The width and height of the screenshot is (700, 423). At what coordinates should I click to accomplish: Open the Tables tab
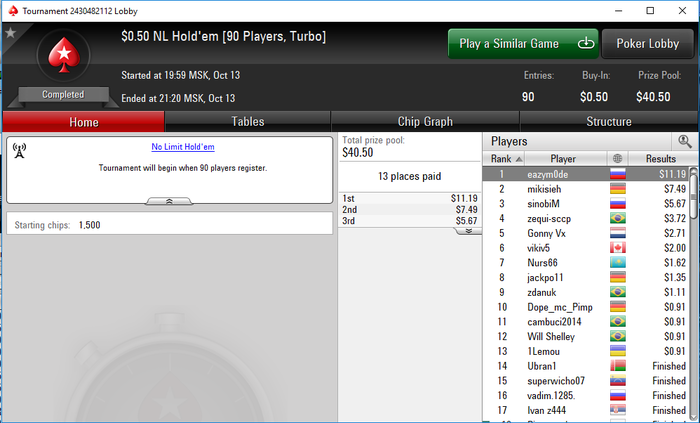[x=248, y=122]
